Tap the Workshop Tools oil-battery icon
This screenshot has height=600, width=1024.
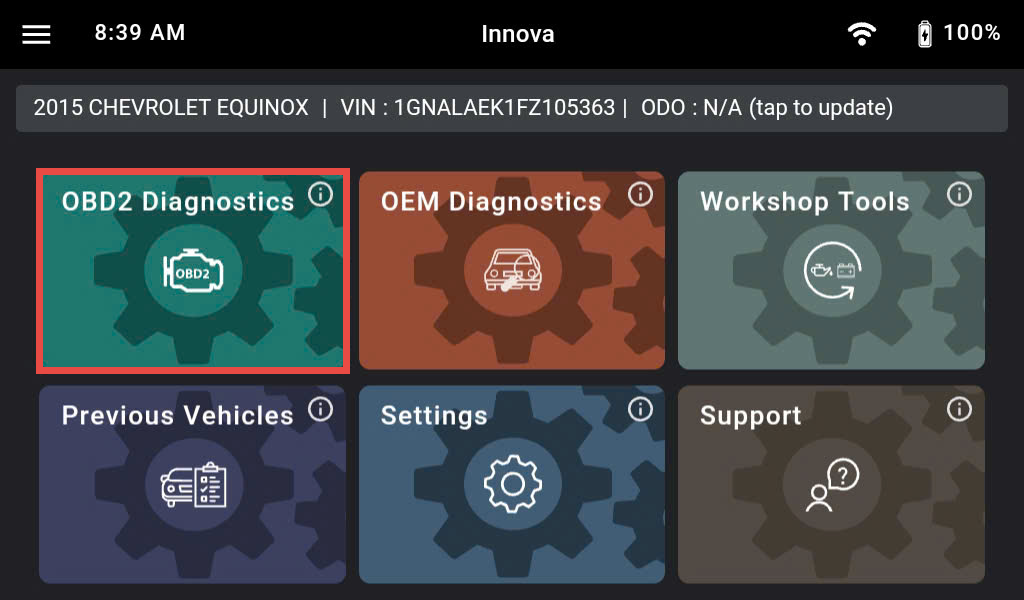[x=833, y=271]
